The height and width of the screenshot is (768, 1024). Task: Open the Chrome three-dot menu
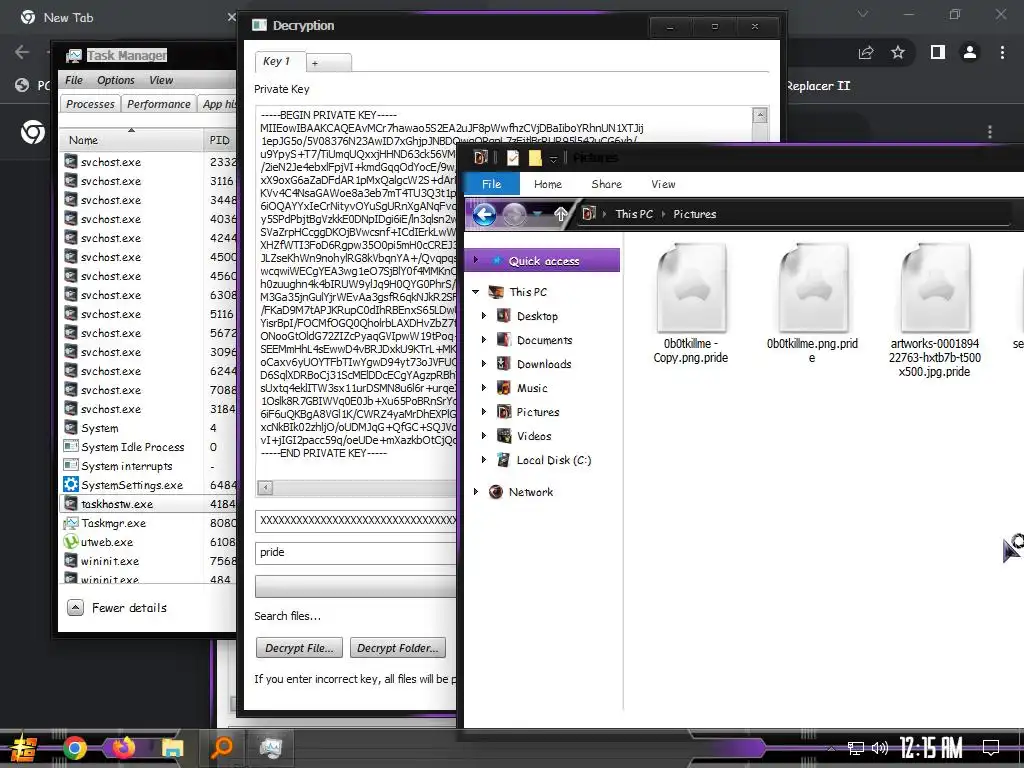coord(1002,52)
